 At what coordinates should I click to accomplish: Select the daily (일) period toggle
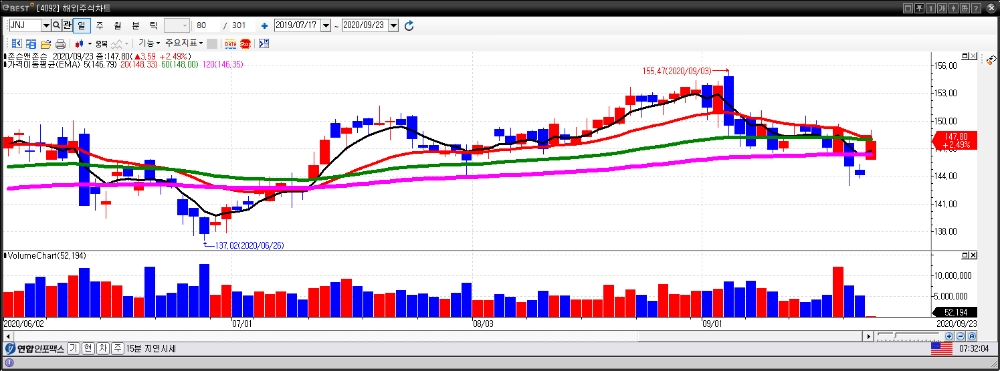point(81,25)
